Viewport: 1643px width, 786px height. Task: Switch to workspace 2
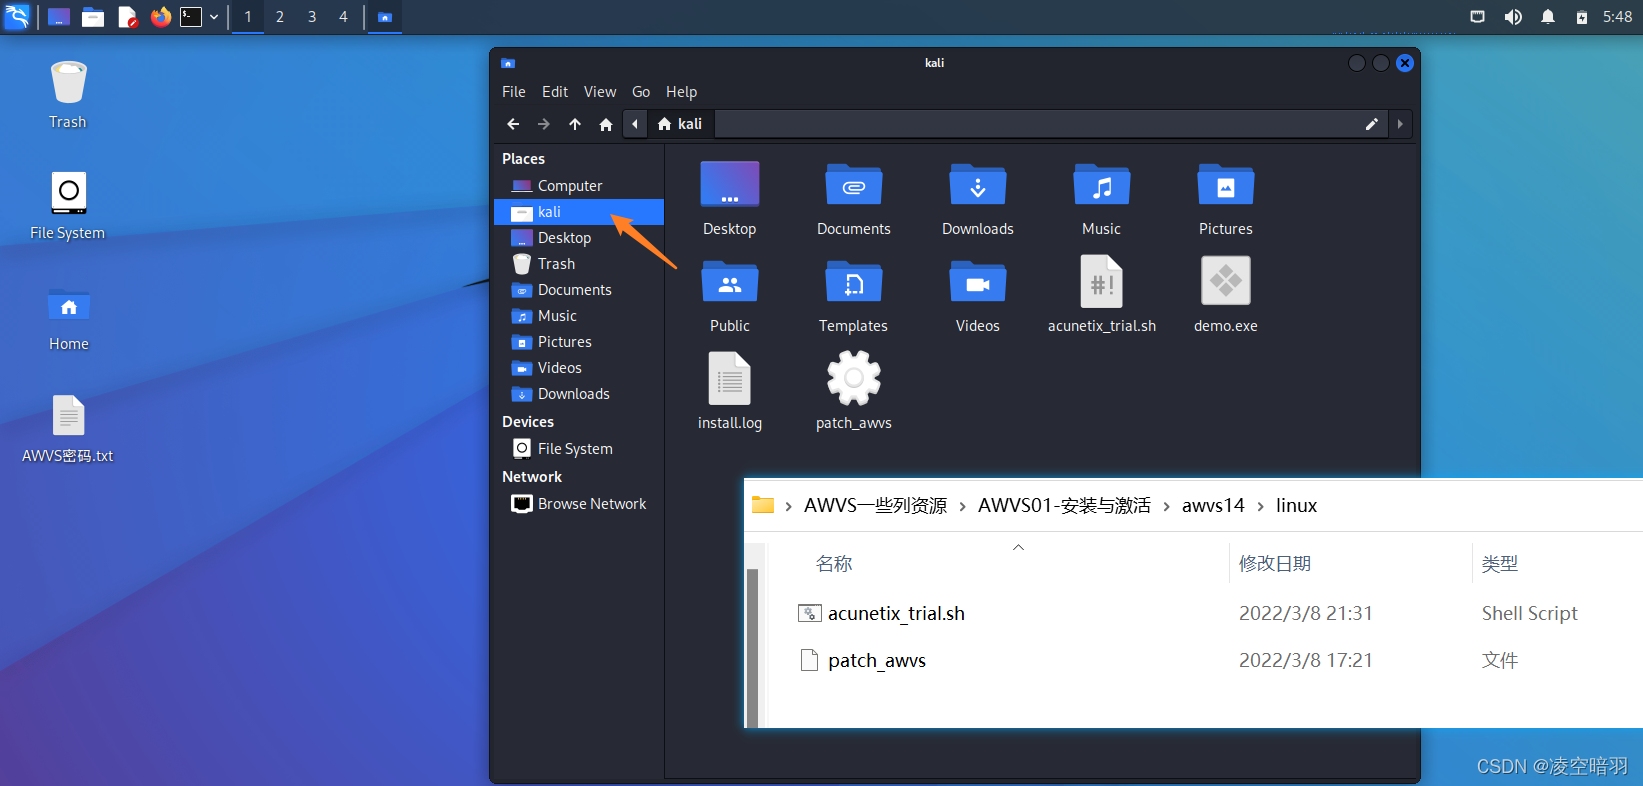(280, 17)
